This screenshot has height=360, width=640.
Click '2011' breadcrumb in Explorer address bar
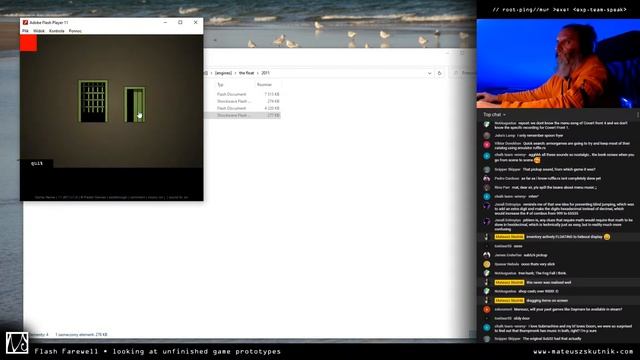266,73
